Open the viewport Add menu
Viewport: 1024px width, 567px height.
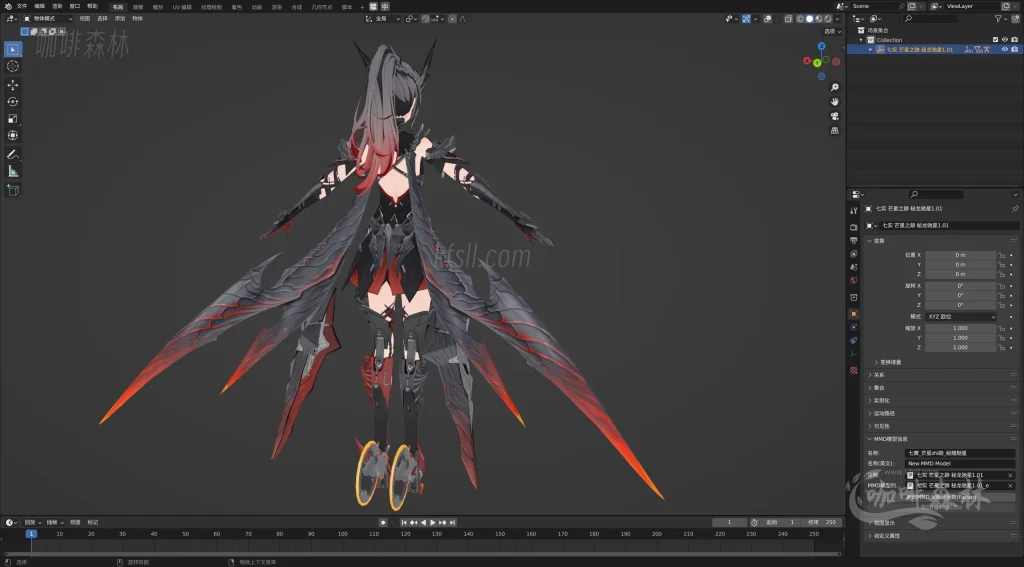coord(120,19)
